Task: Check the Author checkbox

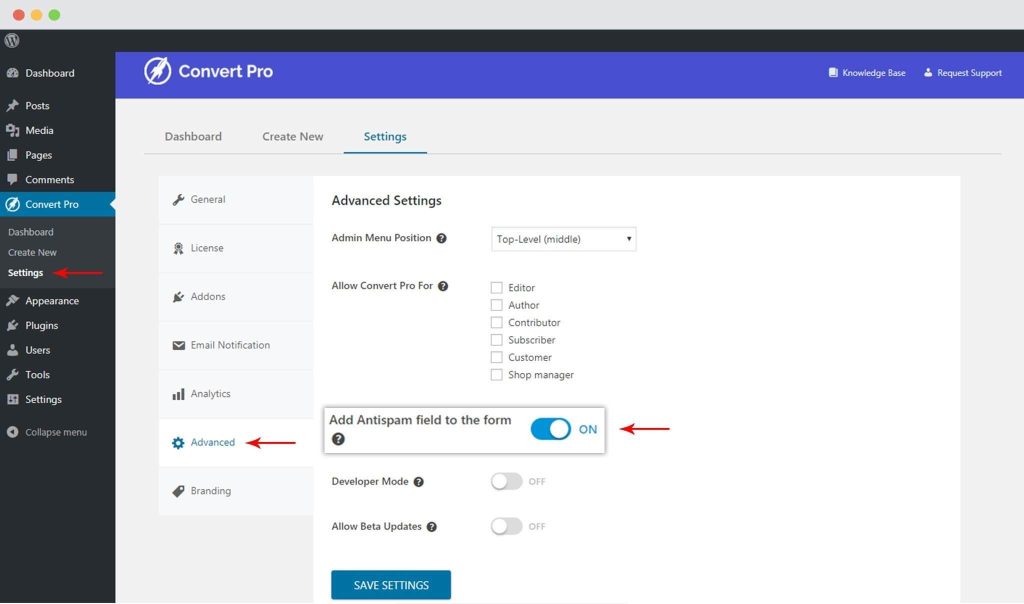Action: point(496,305)
